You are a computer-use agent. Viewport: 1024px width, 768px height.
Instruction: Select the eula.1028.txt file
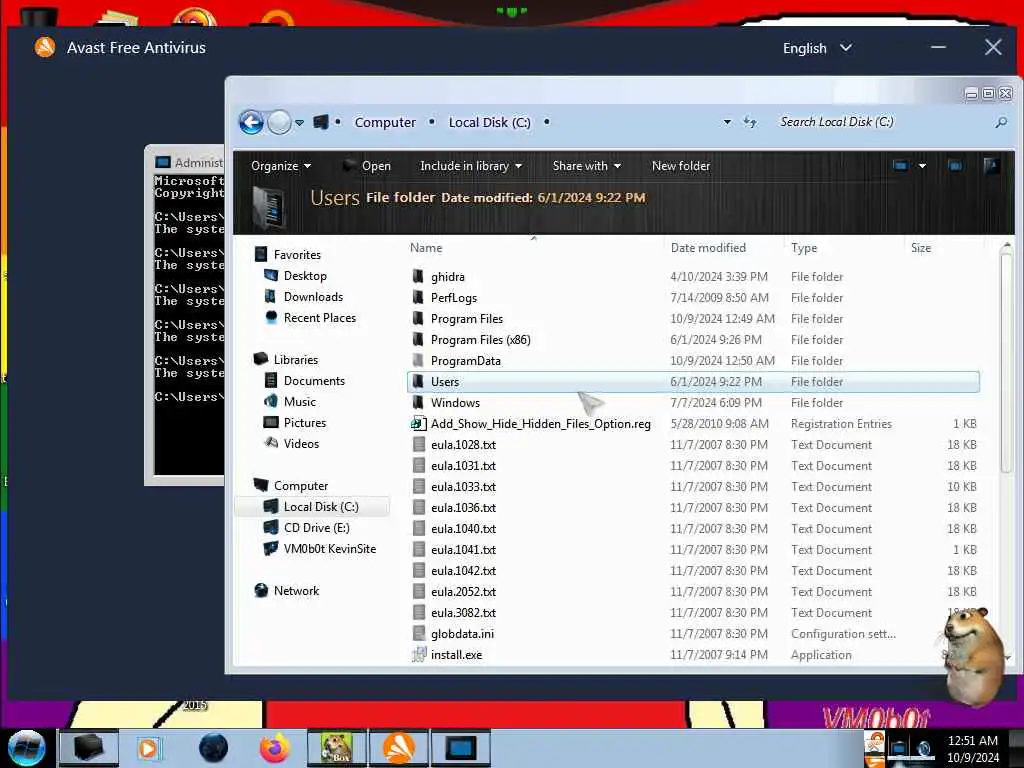click(x=692, y=445)
